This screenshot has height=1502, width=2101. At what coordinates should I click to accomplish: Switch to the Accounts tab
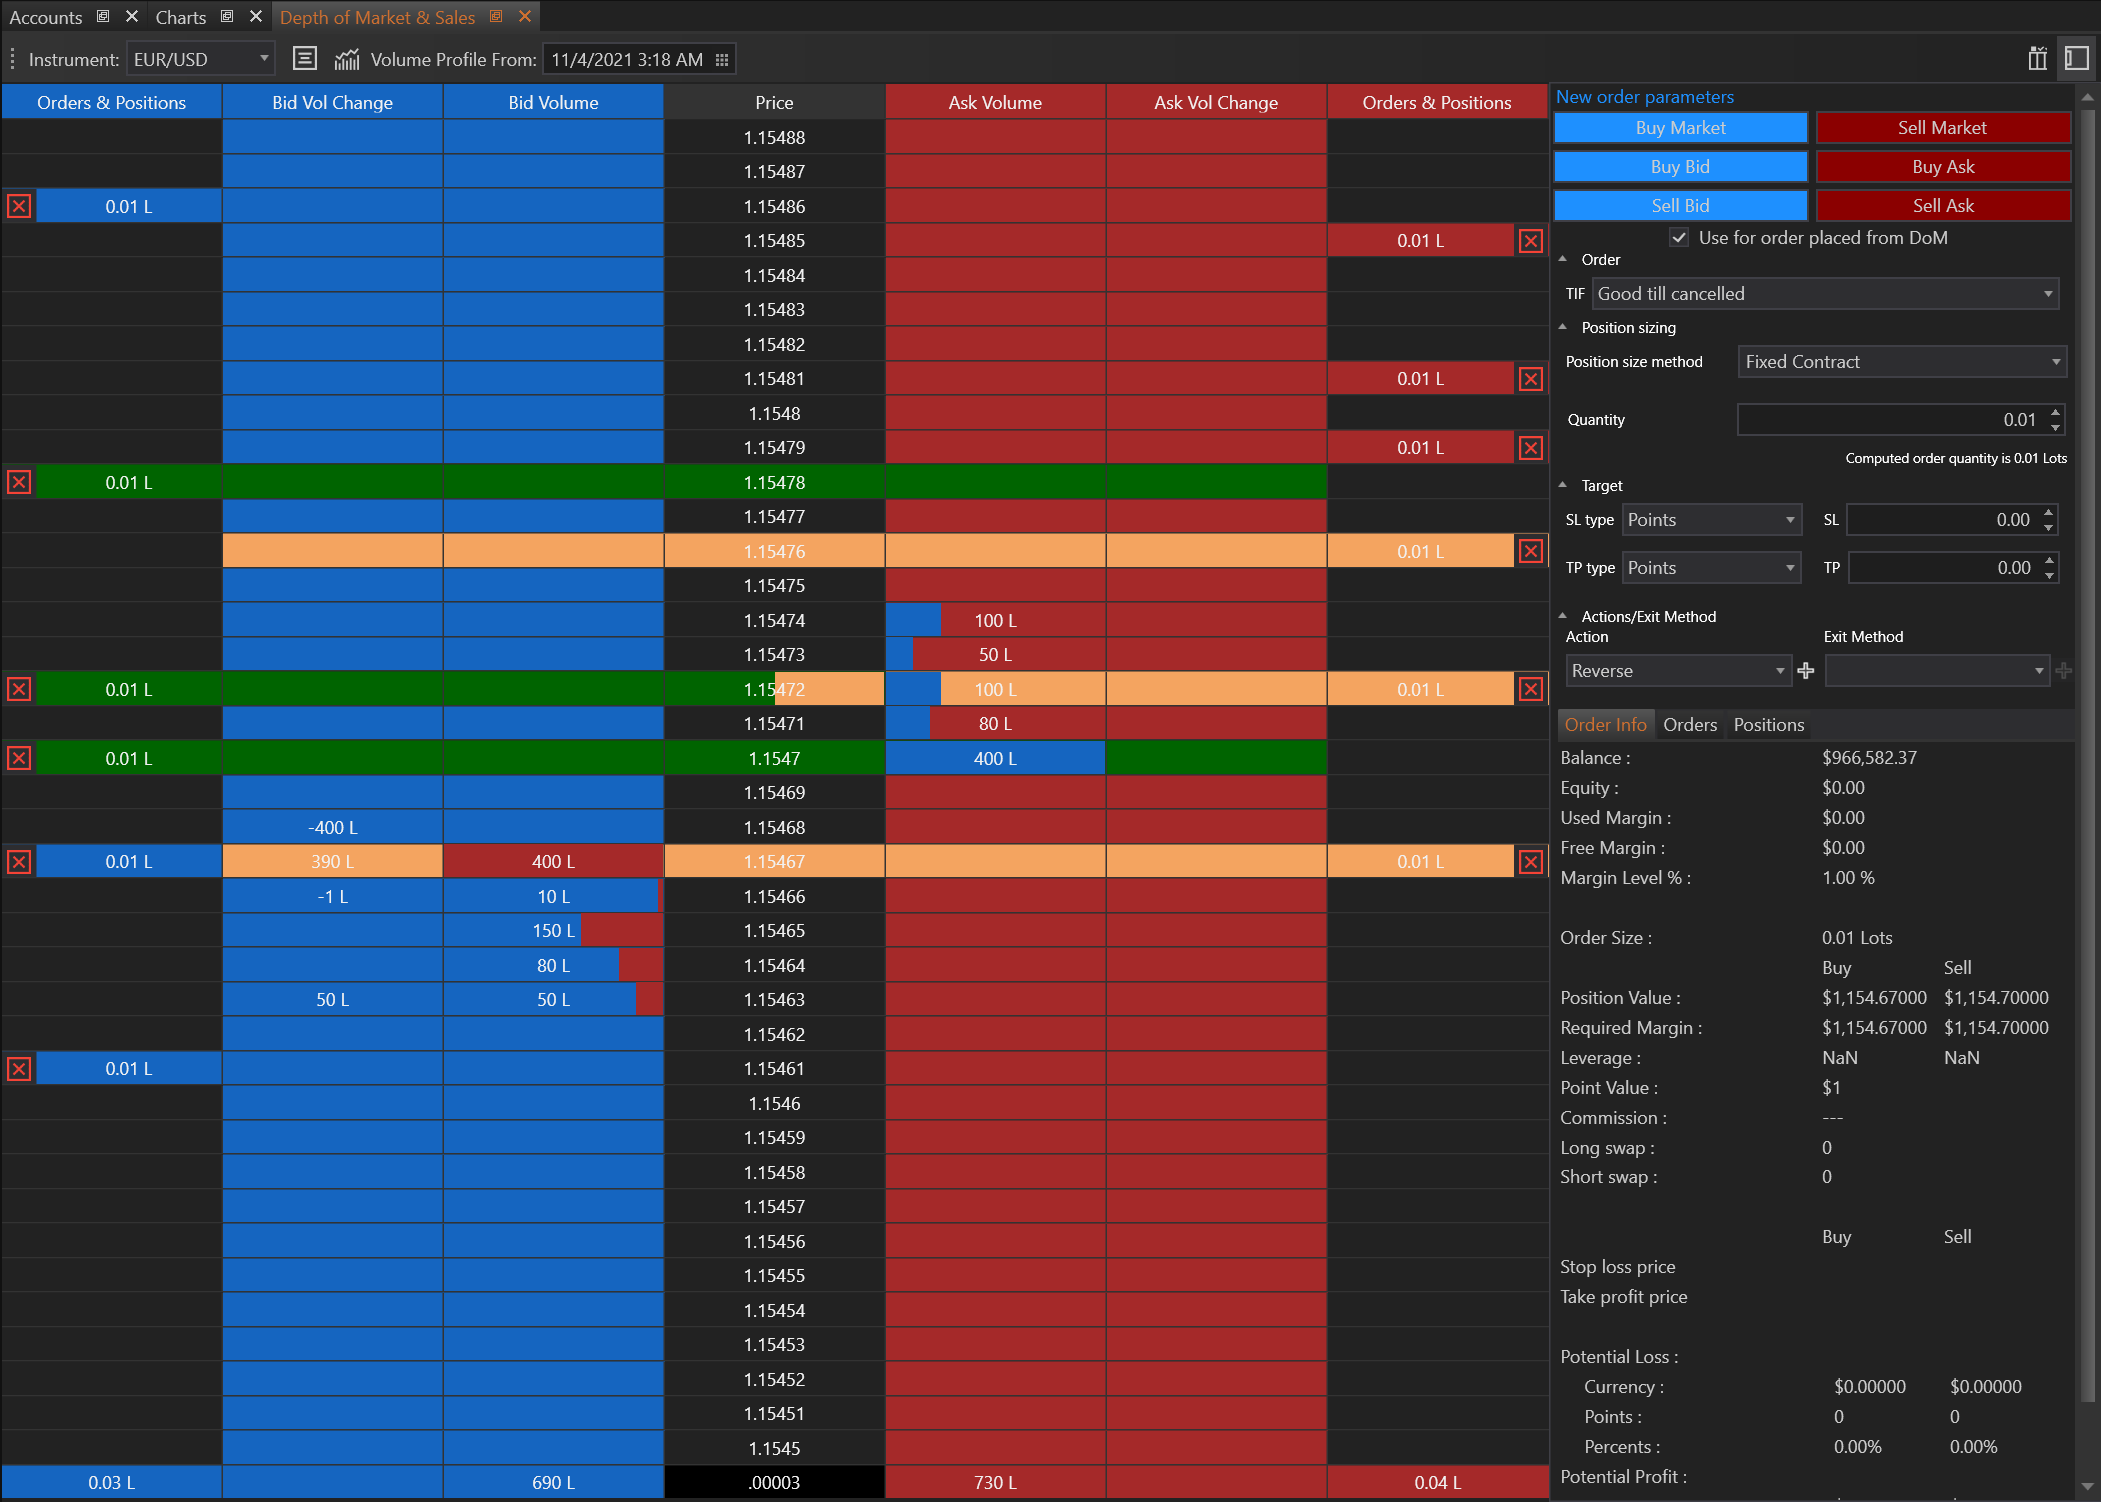(46, 17)
